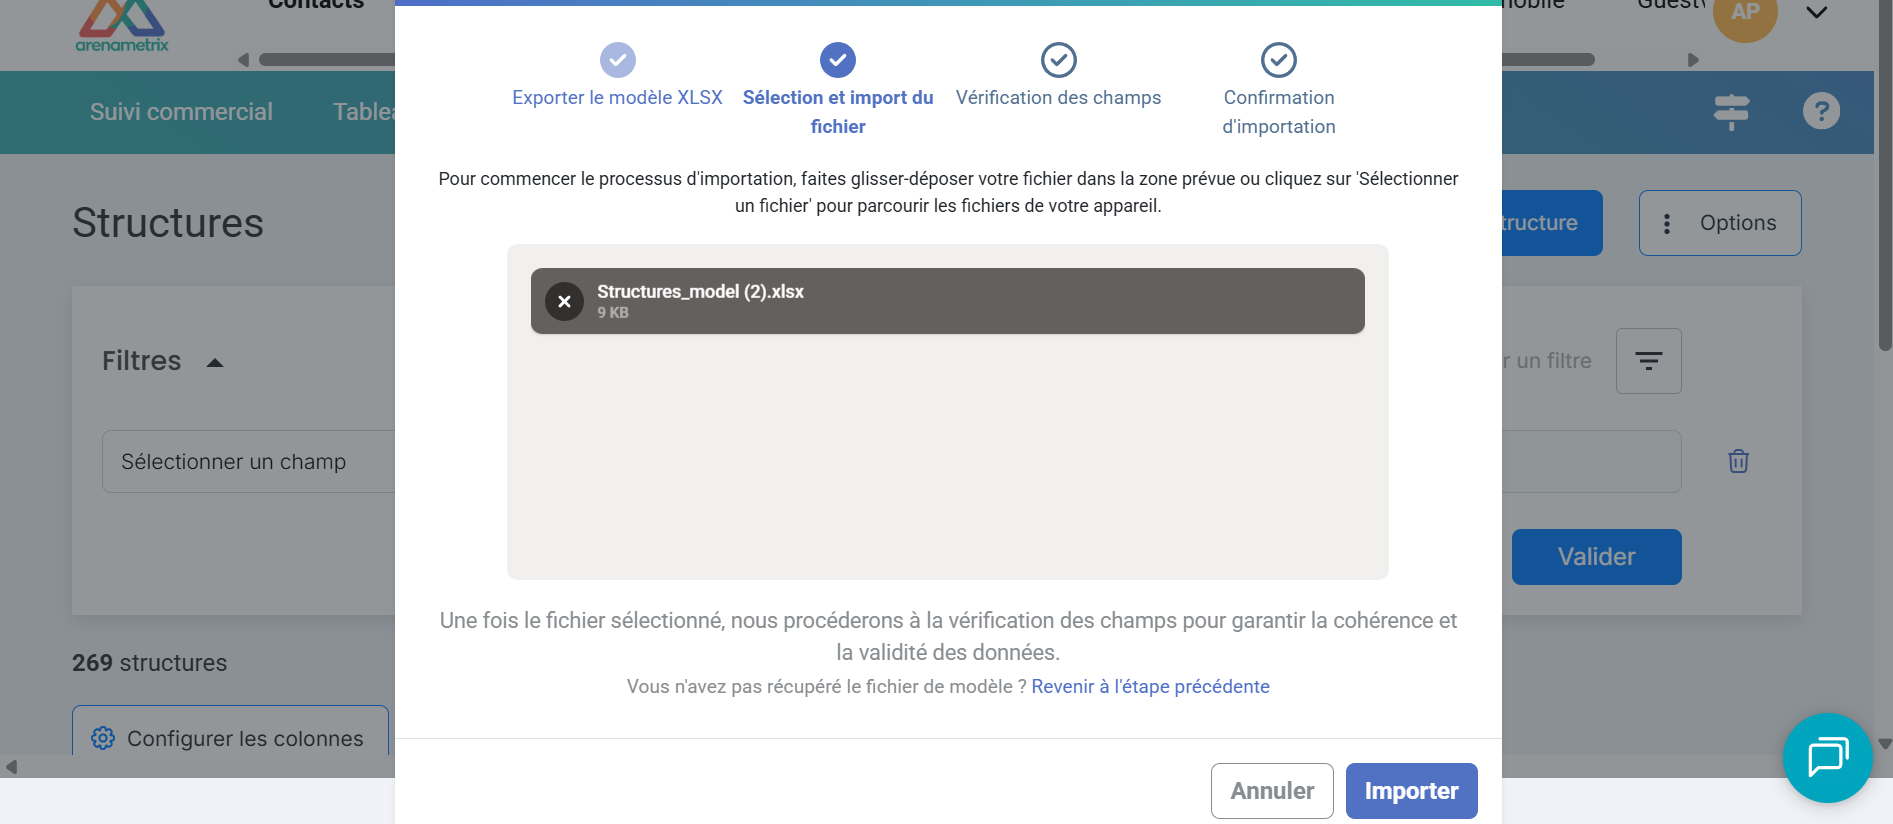1893x824 pixels.
Task: Open the signpost navigation icon
Action: (x=1731, y=111)
